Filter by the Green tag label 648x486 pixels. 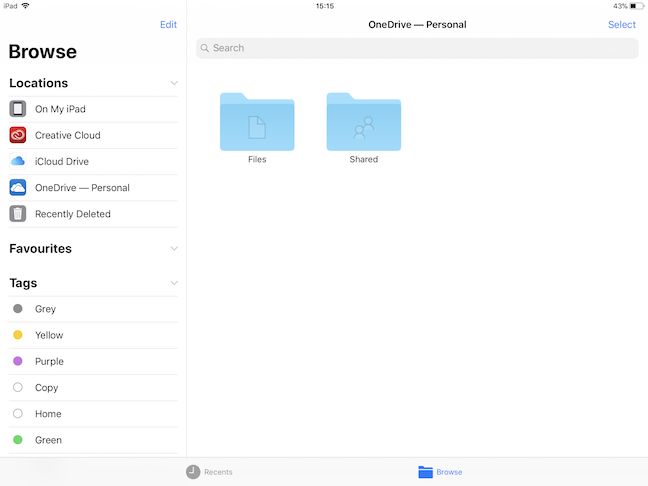point(48,440)
